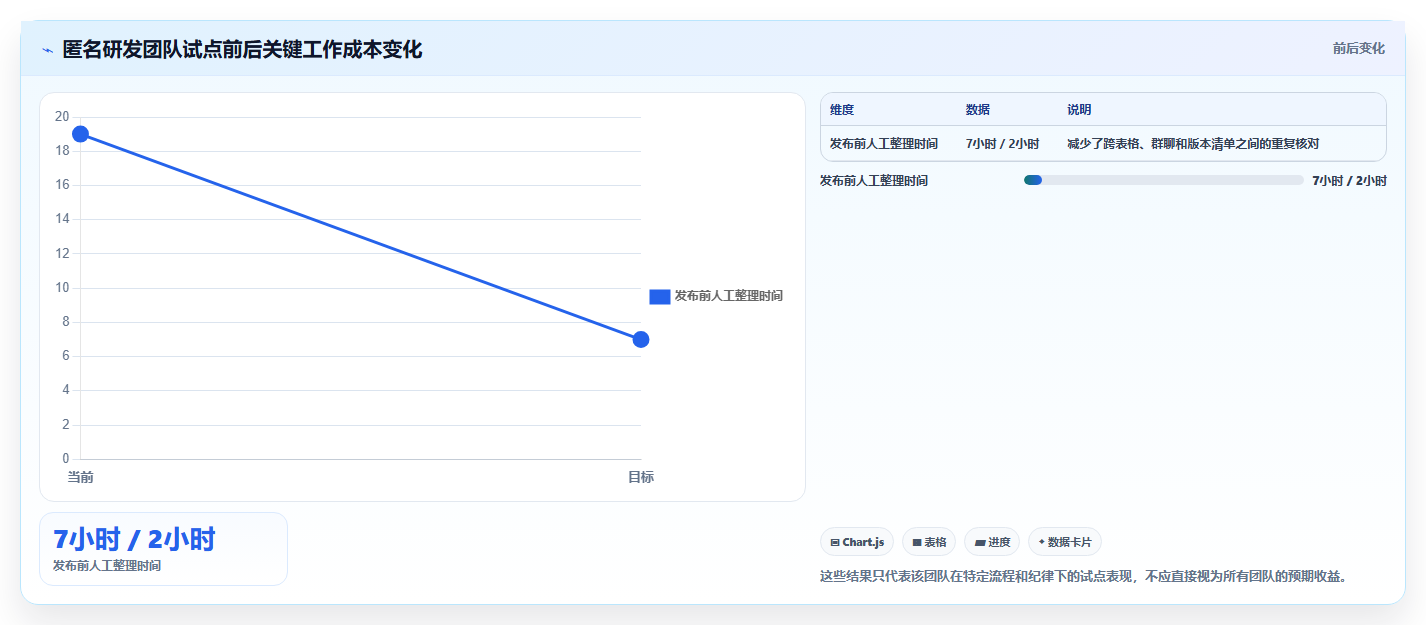Click the panel title 匿名研发团队试点前后关键工作成本变化

(242, 50)
